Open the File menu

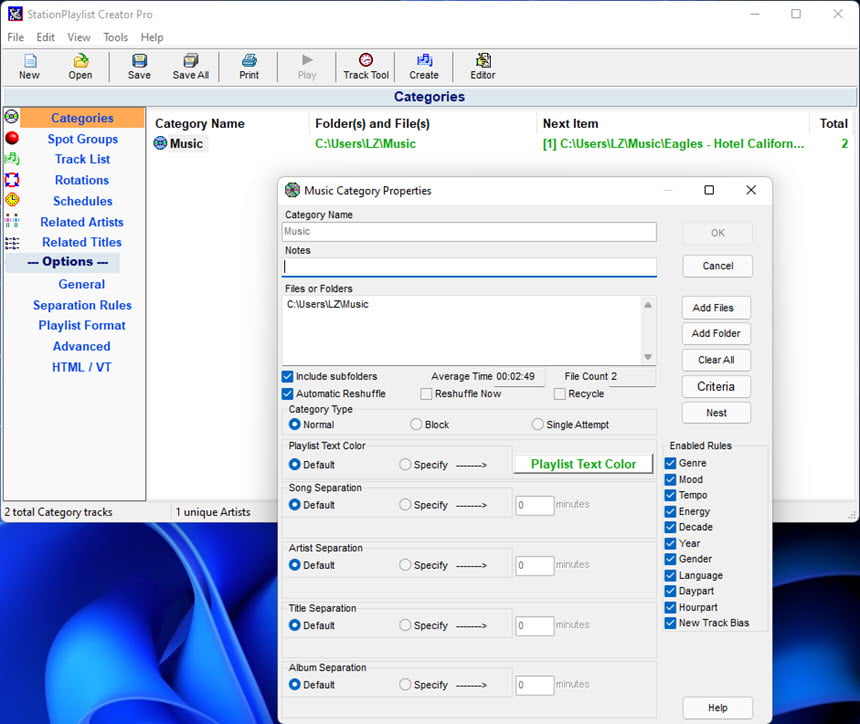(x=15, y=37)
